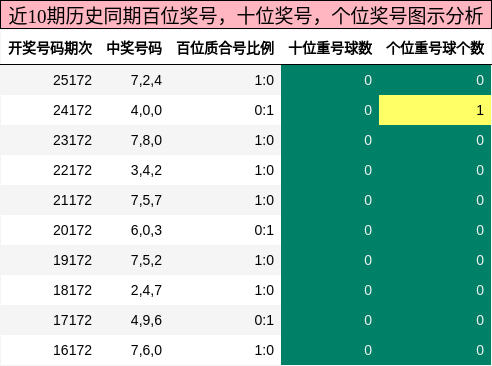Click ratio 0:1 in row 20172
Image resolution: width=492 pixels, height=366 pixels.
pyautogui.click(x=264, y=230)
